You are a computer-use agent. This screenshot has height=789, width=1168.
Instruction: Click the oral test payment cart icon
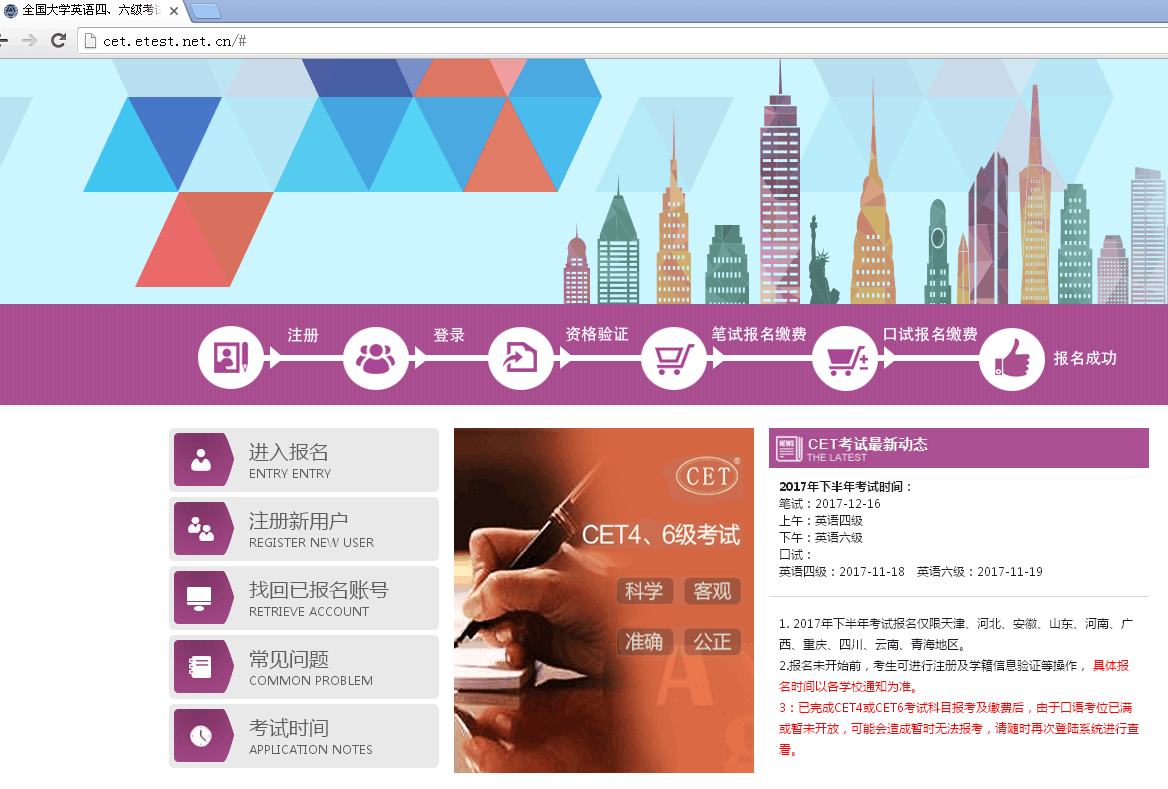pos(845,358)
